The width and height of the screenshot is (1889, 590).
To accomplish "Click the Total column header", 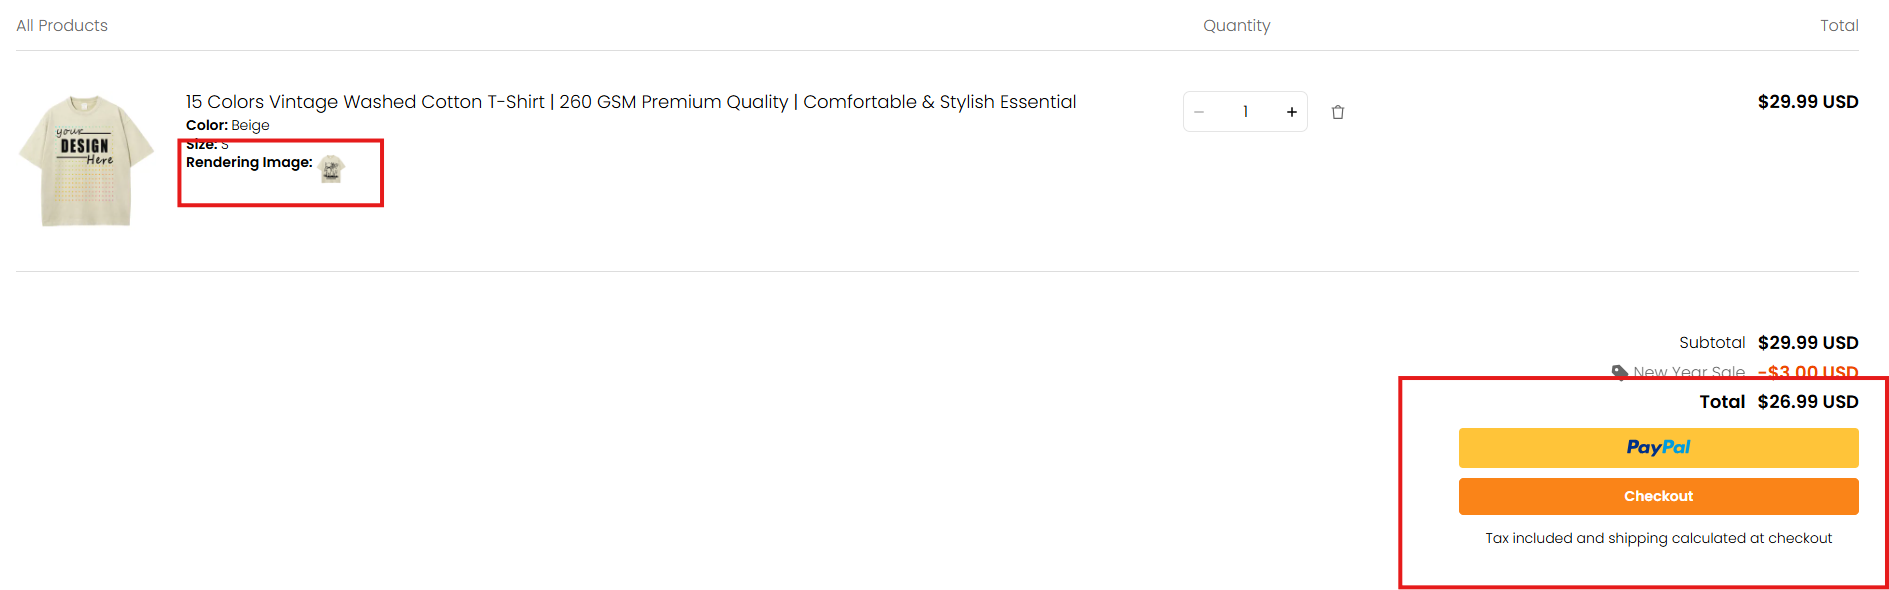I will (x=1839, y=26).
